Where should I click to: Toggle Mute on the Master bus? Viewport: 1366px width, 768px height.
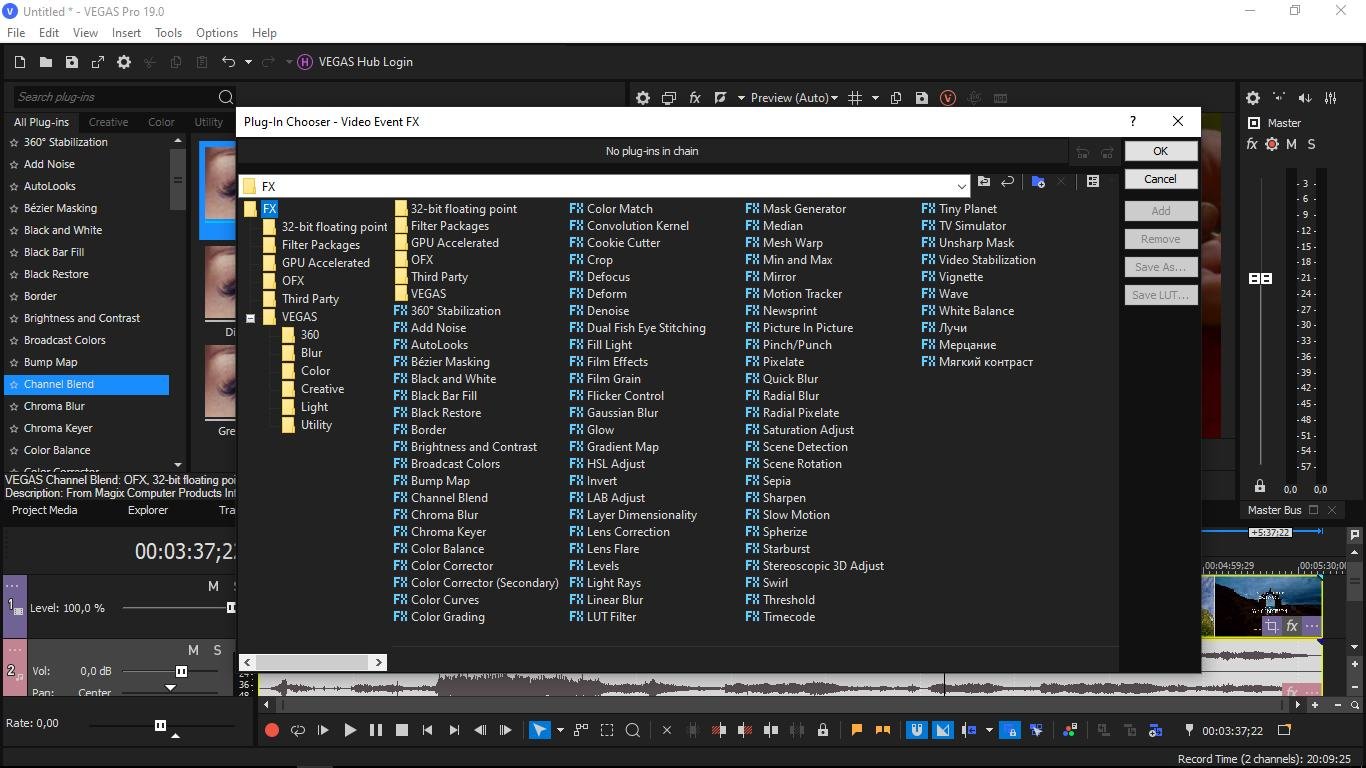pos(1291,144)
